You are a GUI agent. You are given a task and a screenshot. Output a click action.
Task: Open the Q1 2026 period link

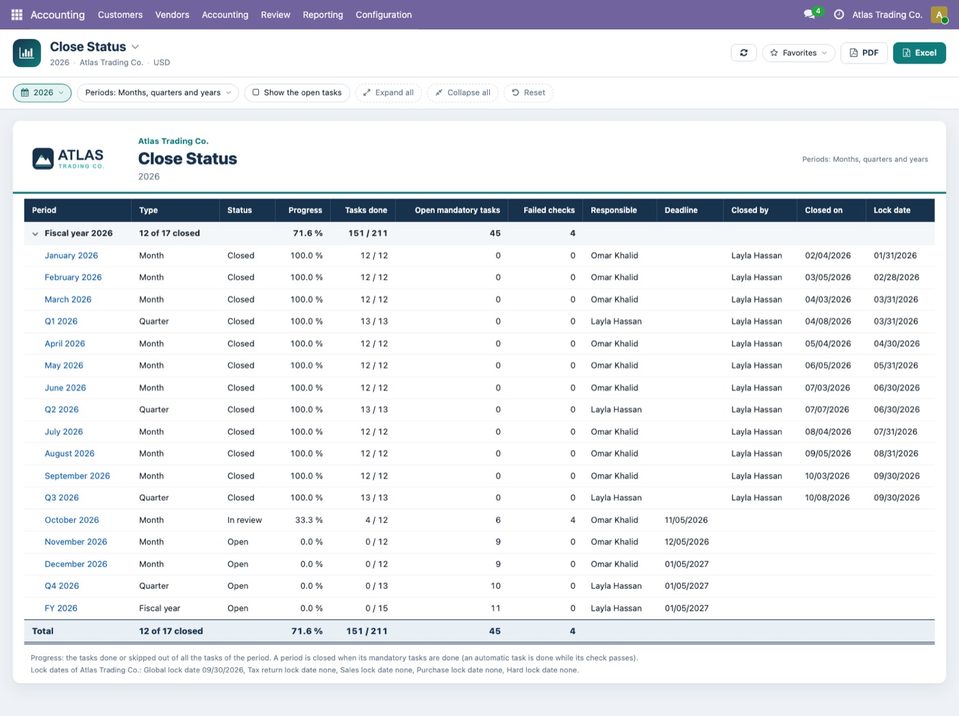[61, 321]
